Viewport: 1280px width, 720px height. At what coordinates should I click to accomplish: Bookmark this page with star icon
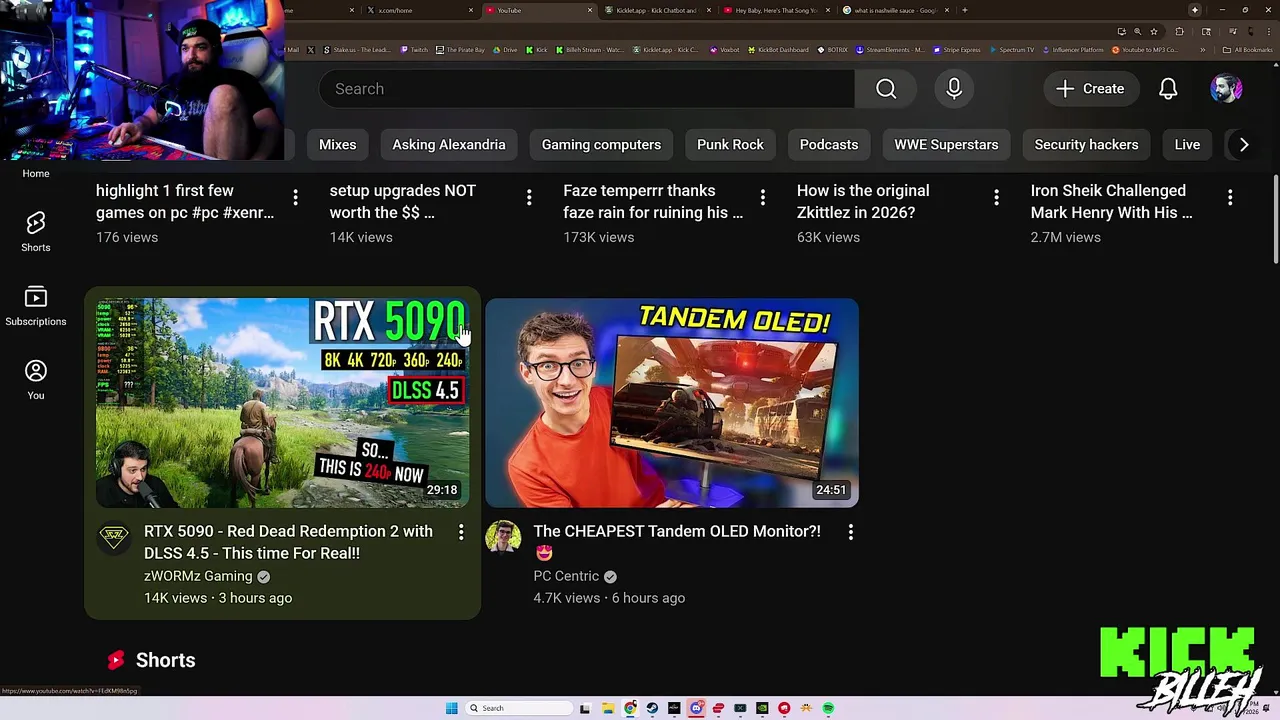tap(1153, 31)
